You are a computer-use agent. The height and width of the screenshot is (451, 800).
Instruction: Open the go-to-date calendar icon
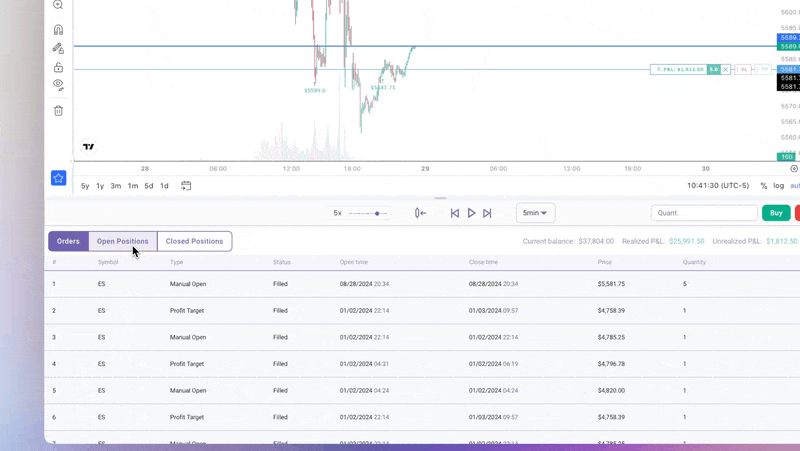pyautogui.click(x=186, y=186)
